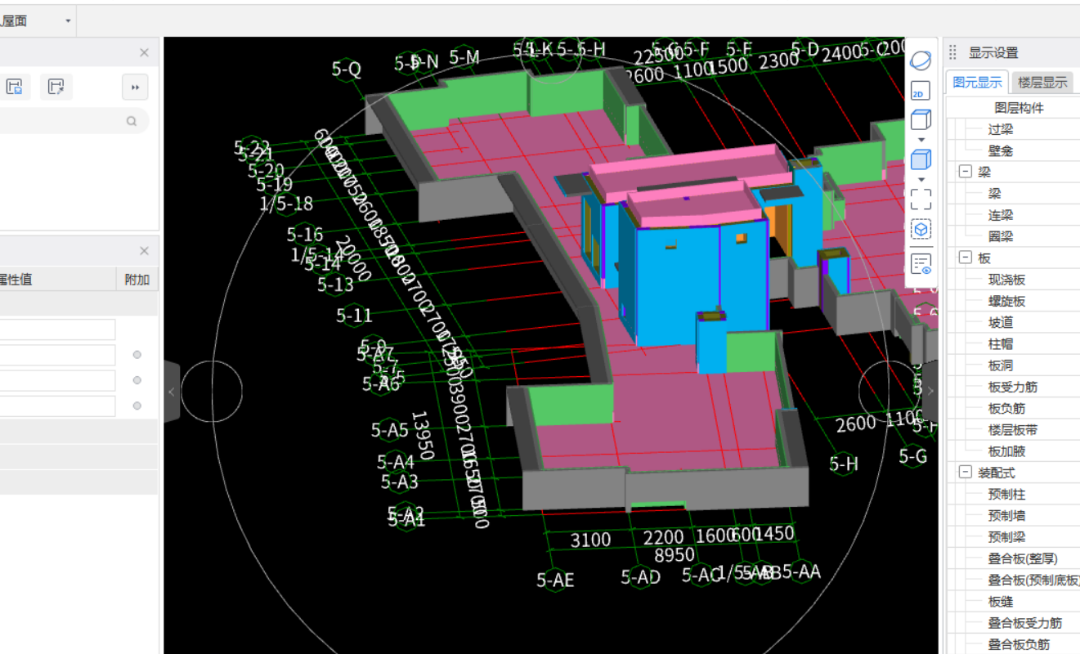Image resolution: width=1080 pixels, height=654 pixels.
Task: Select the 圈梁 tree item
Action: 1000,236
